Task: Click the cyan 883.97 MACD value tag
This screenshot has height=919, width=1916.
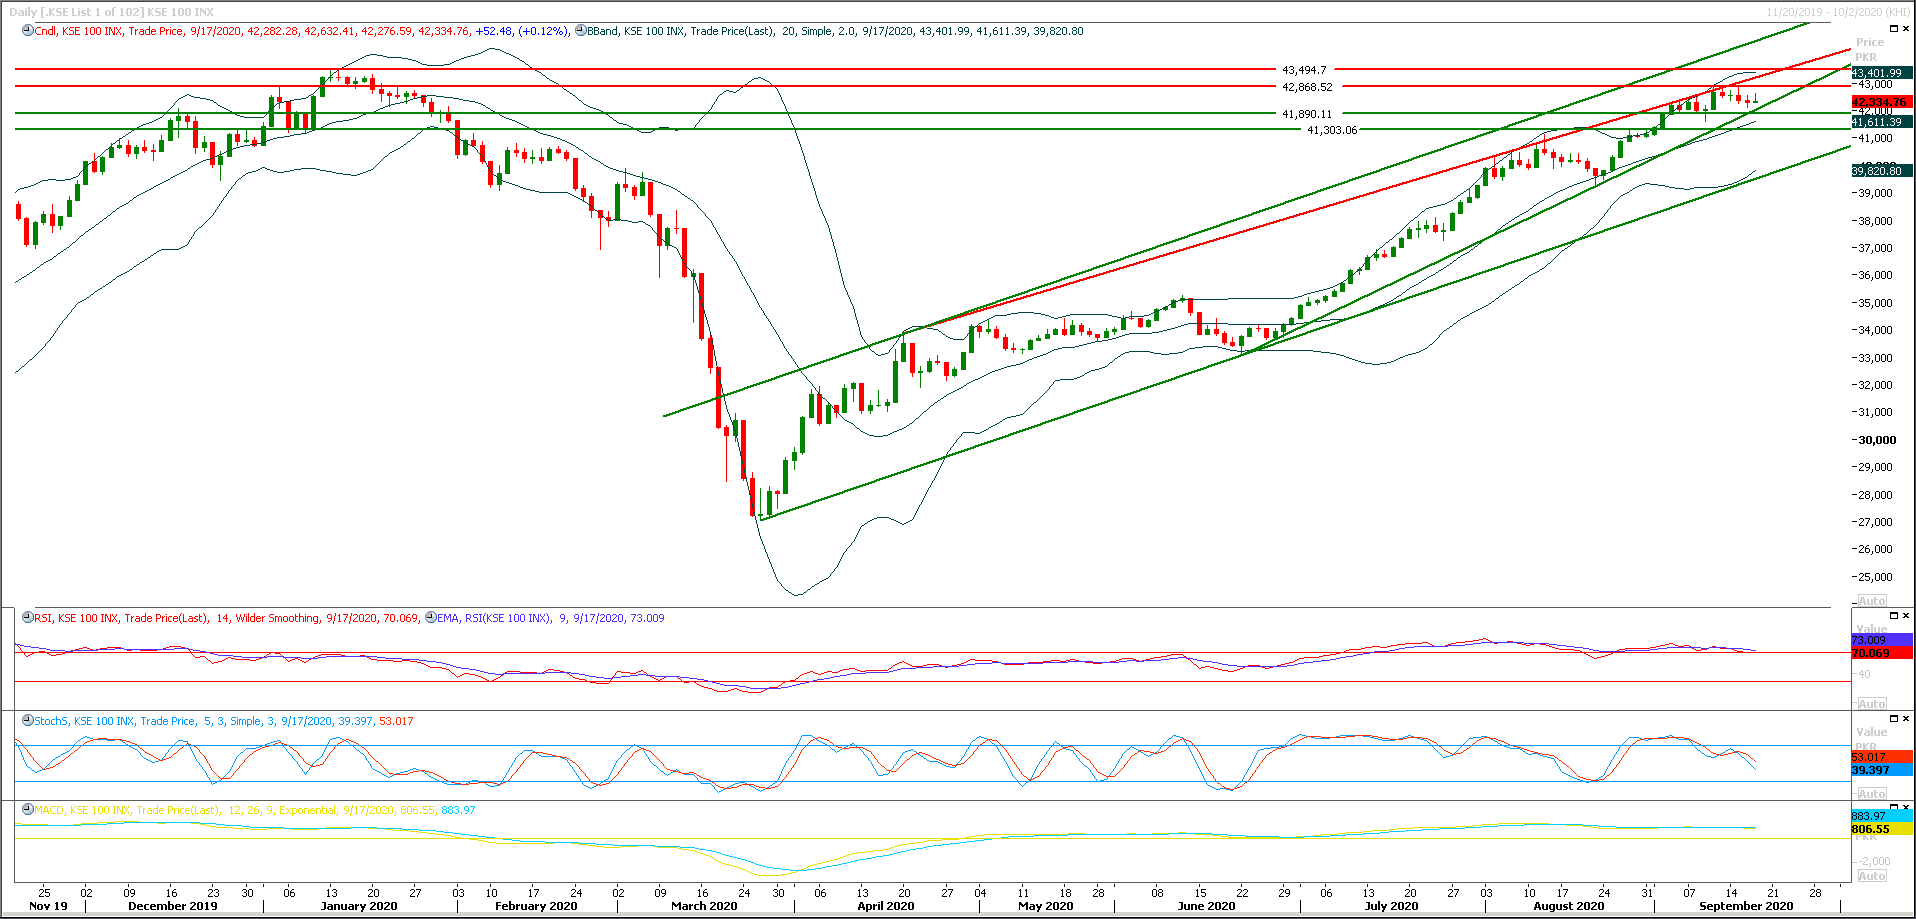Action: [1881, 816]
